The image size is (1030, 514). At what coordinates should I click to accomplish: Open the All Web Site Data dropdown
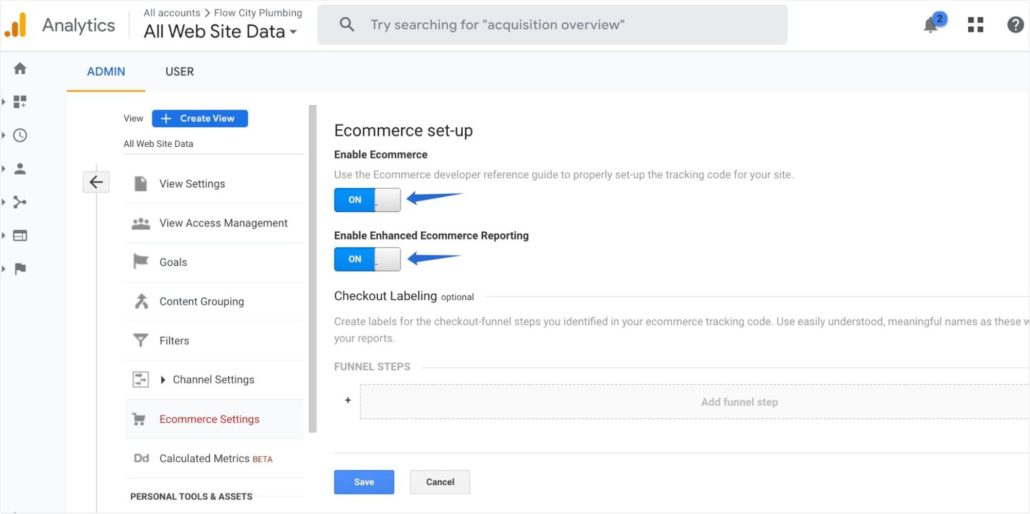221,32
